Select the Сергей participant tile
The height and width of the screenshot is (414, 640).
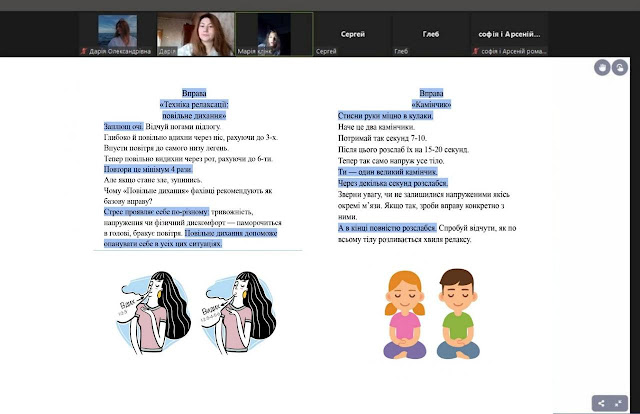click(x=353, y=34)
